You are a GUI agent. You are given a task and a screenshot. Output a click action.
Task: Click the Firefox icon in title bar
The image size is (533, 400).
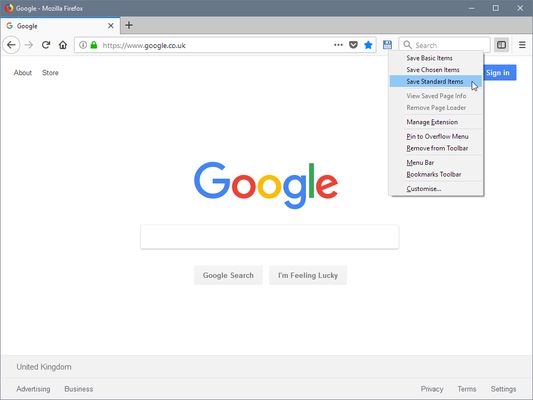(x=8, y=8)
